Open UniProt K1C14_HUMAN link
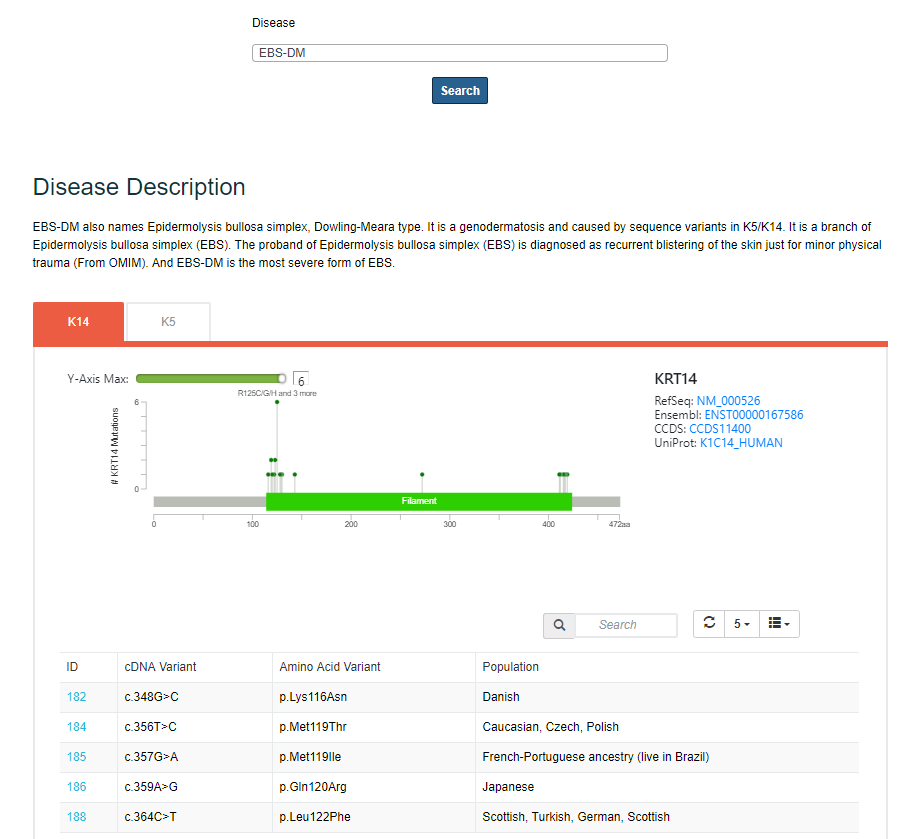Screen dimensions: 919x839 coord(741,443)
